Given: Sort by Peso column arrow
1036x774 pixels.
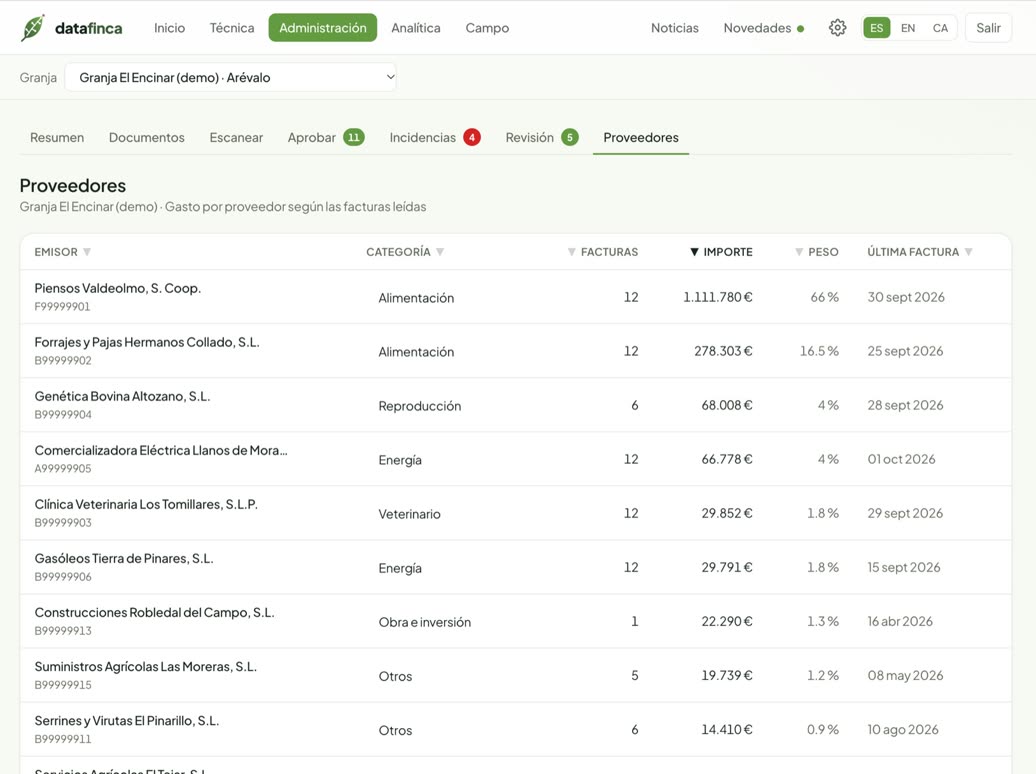Looking at the screenshot, I should (799, 252).
